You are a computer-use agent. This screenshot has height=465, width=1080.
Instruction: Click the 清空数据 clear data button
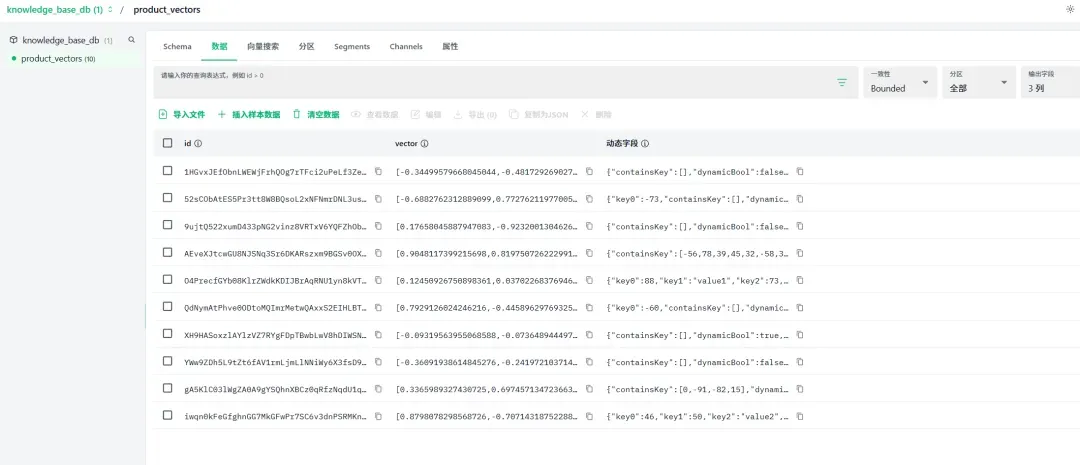click(316, 115)
